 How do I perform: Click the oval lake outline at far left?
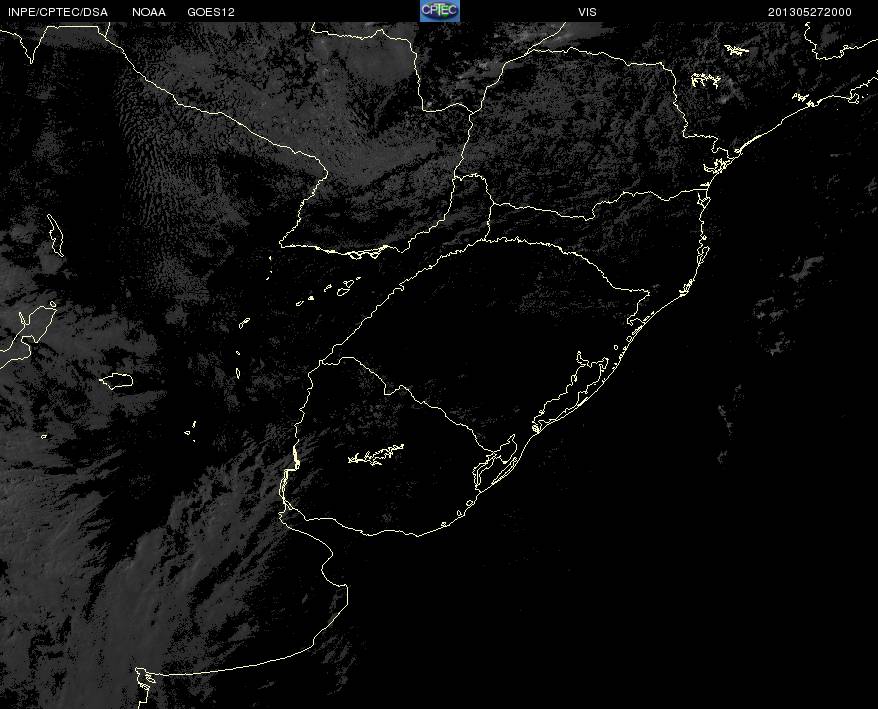tap(117, 380)
